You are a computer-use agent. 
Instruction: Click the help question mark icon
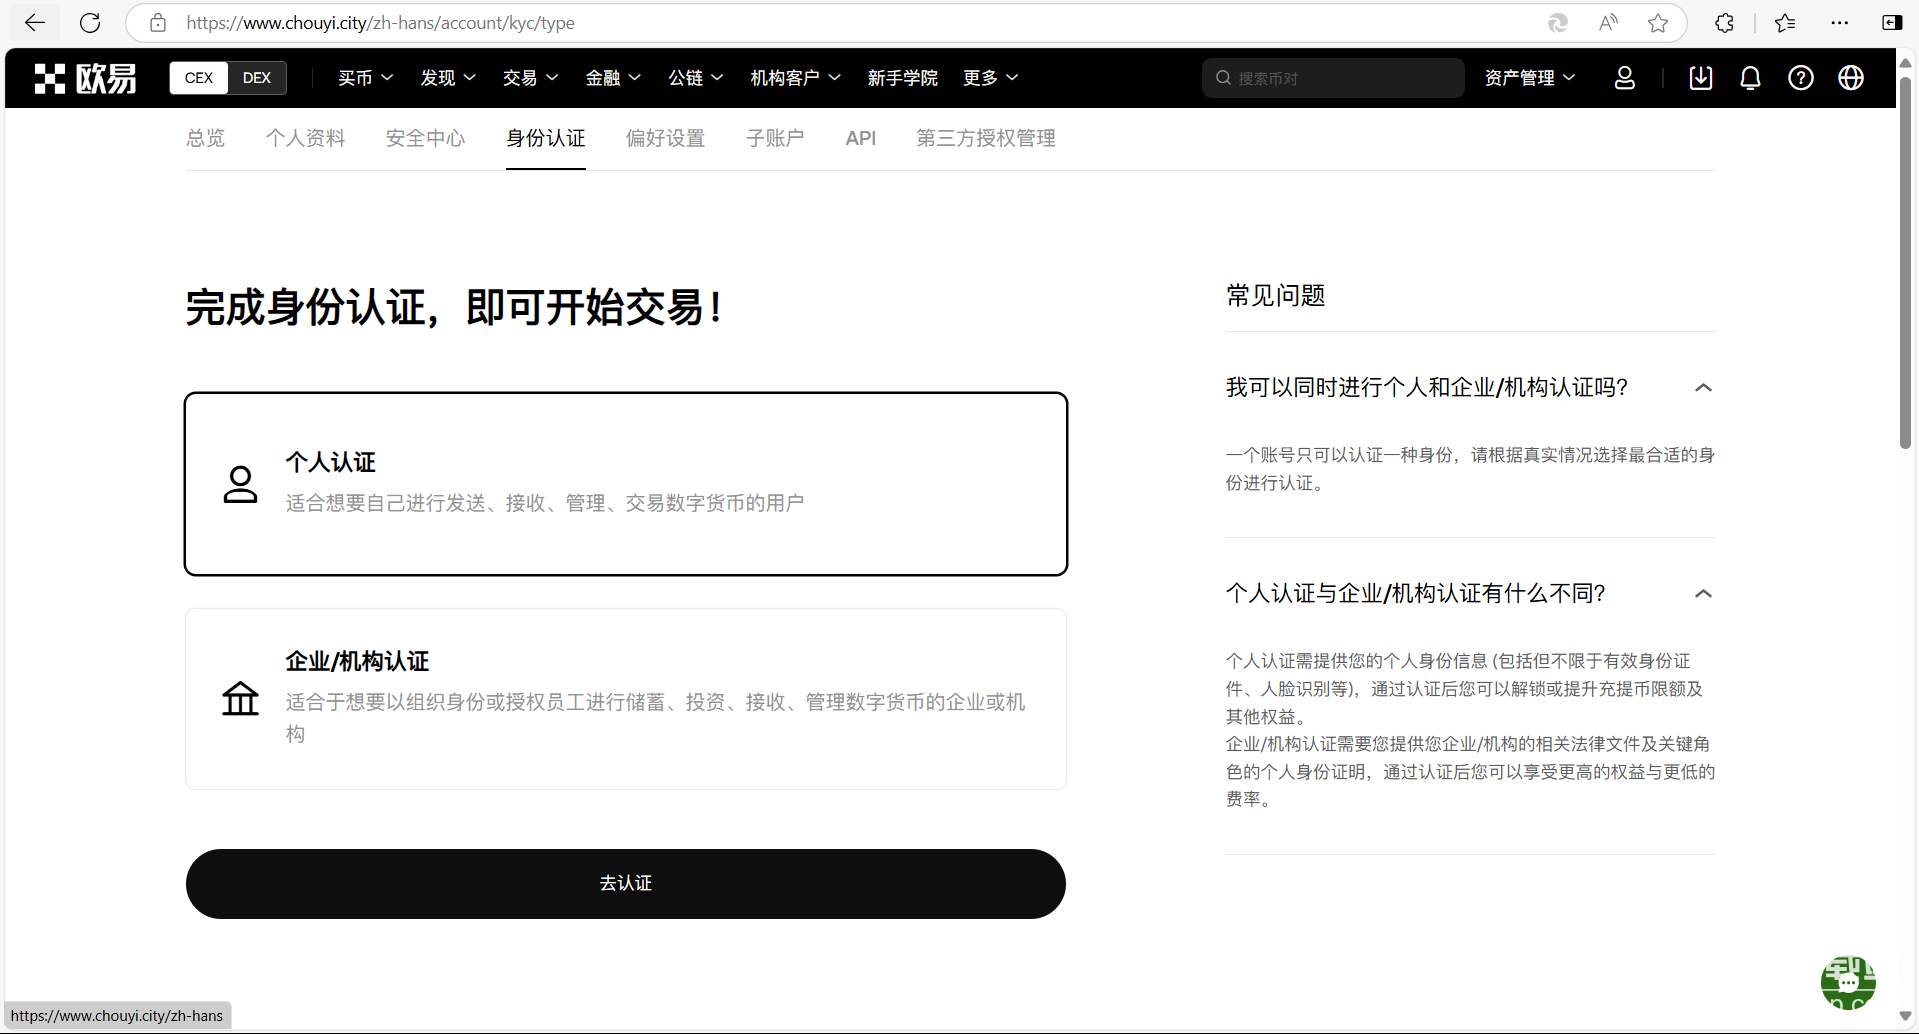tap(1800, 78)
